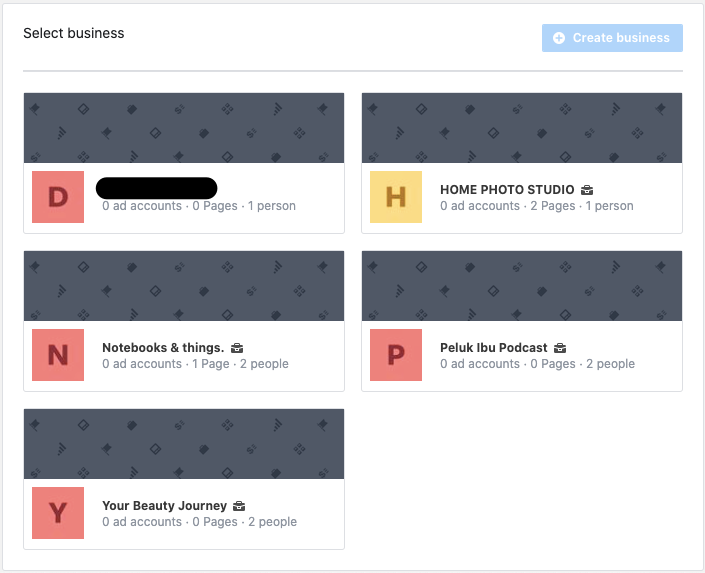705x573 pixels.
Task: Open the Peluk Ibu Podcast business name
Action: pos(494,348)
